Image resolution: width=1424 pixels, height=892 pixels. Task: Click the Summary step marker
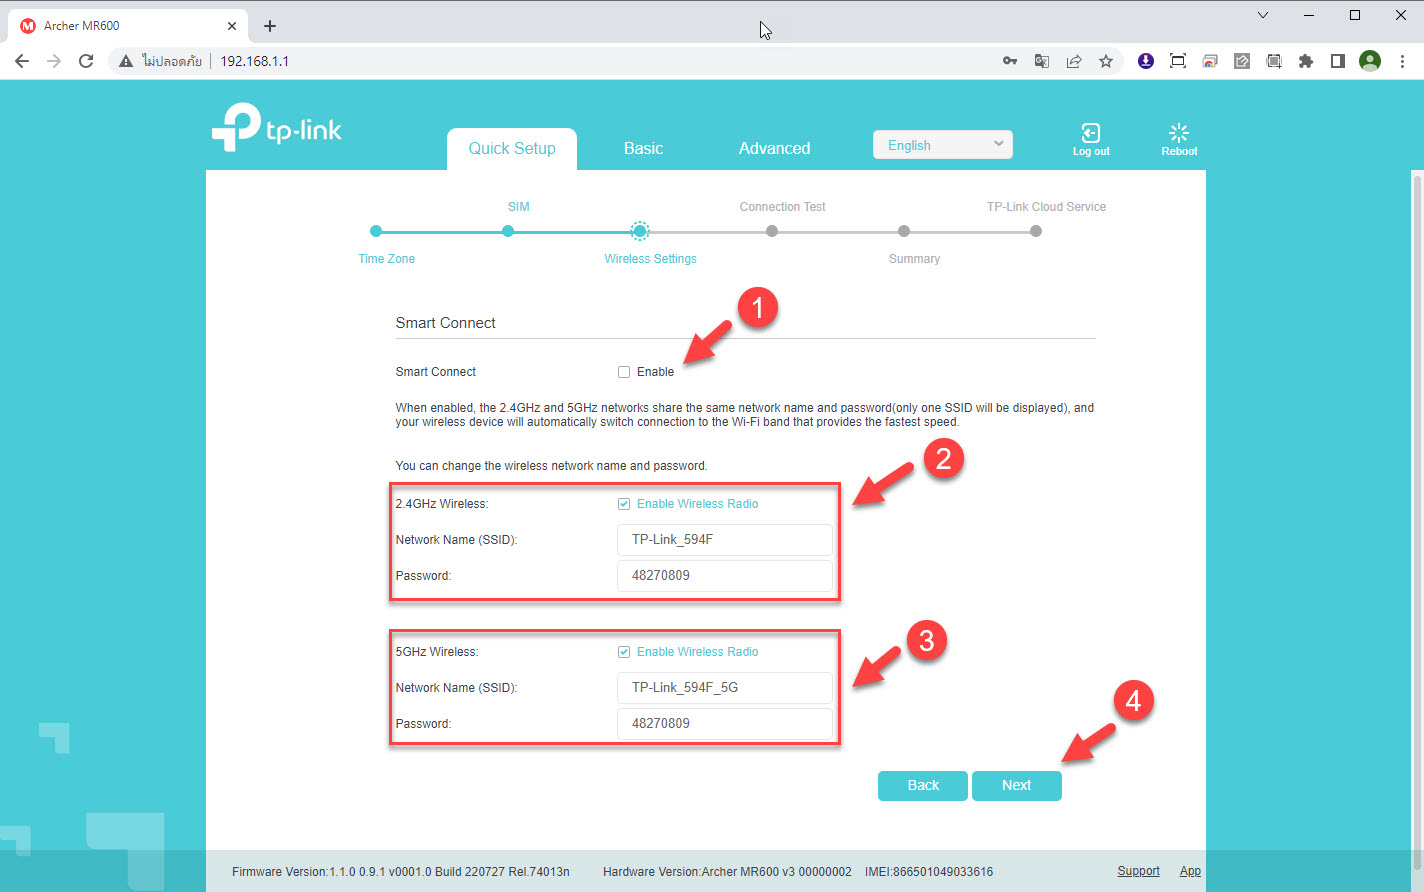coord(904,231)
